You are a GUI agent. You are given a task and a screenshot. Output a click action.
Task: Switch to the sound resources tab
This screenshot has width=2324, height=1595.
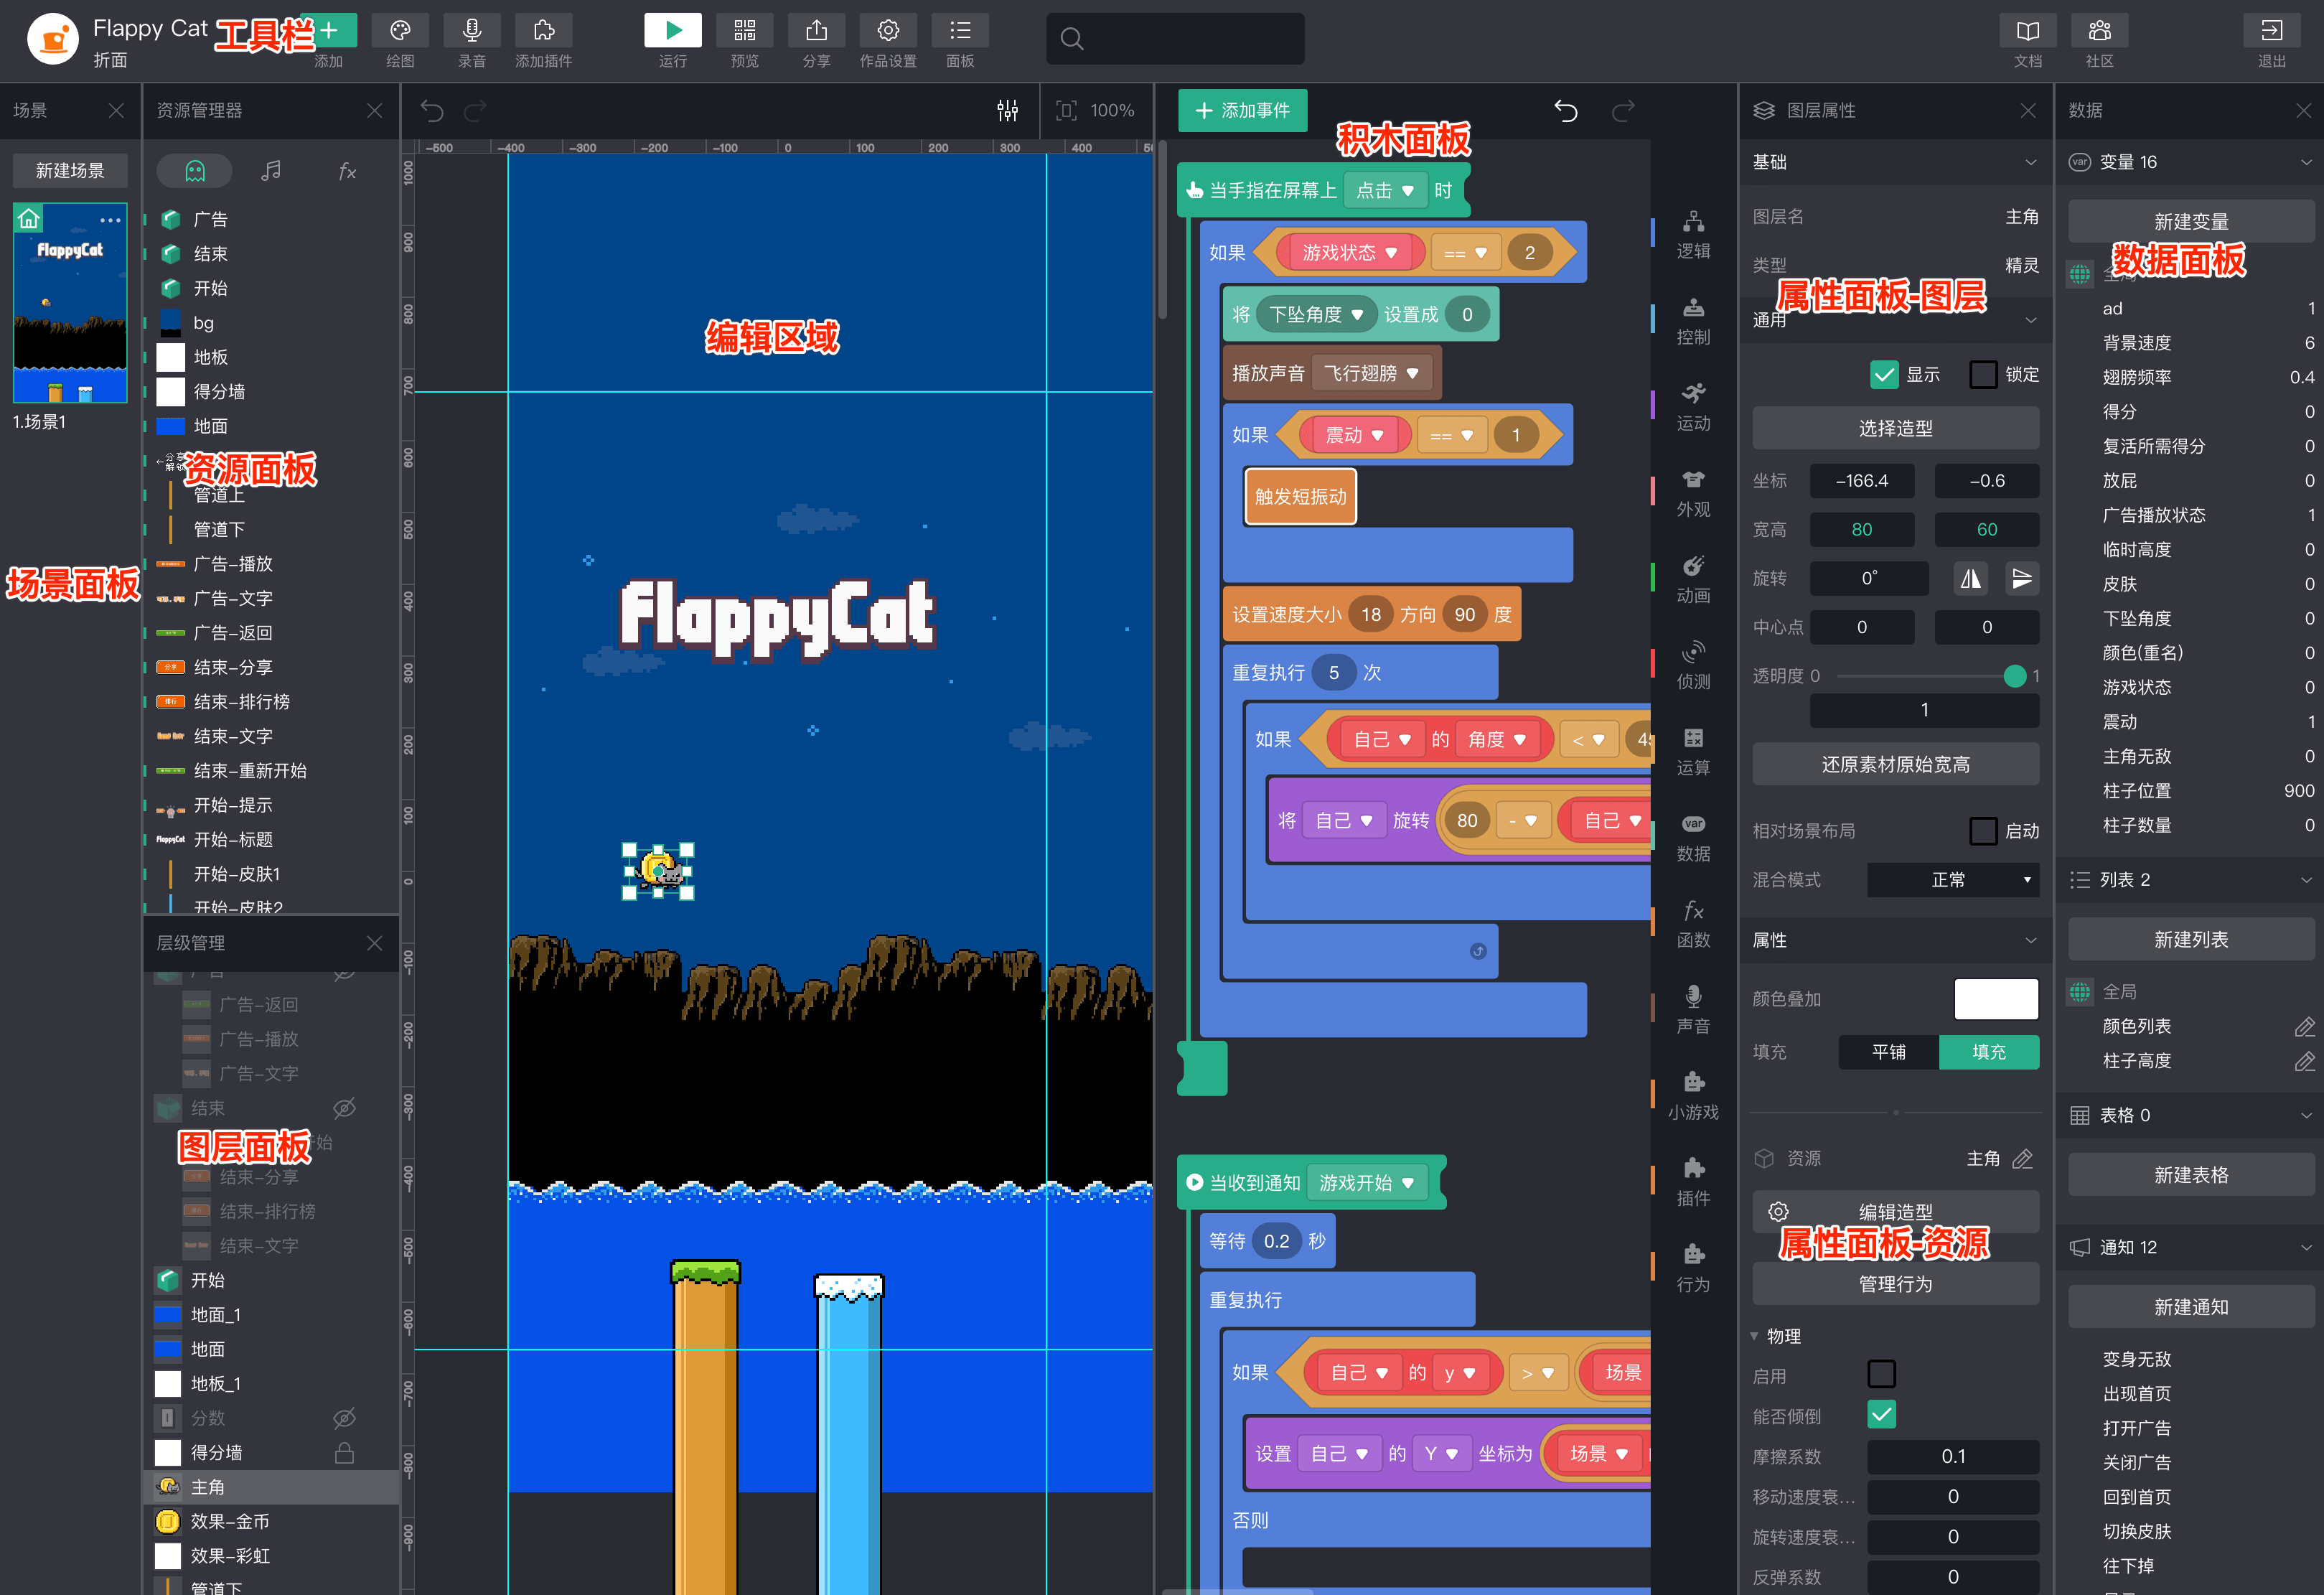coord(271,171)
